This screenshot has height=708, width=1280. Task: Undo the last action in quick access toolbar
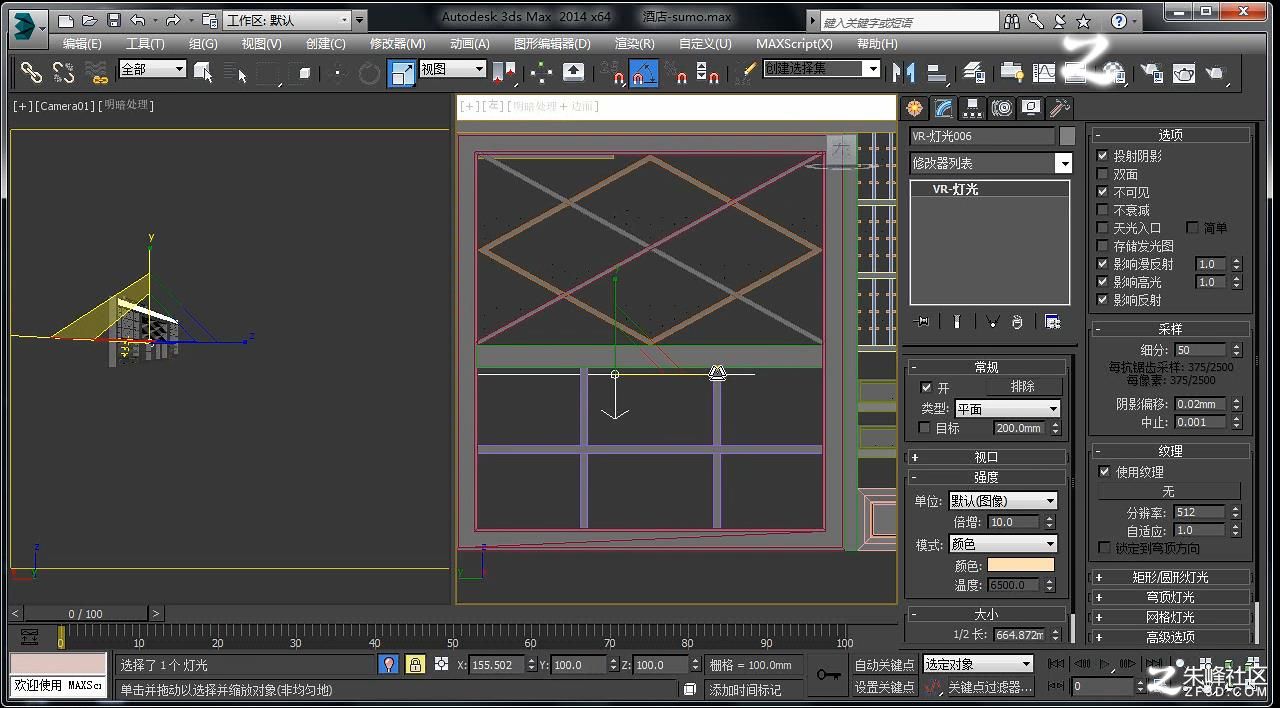click(138, 20)
